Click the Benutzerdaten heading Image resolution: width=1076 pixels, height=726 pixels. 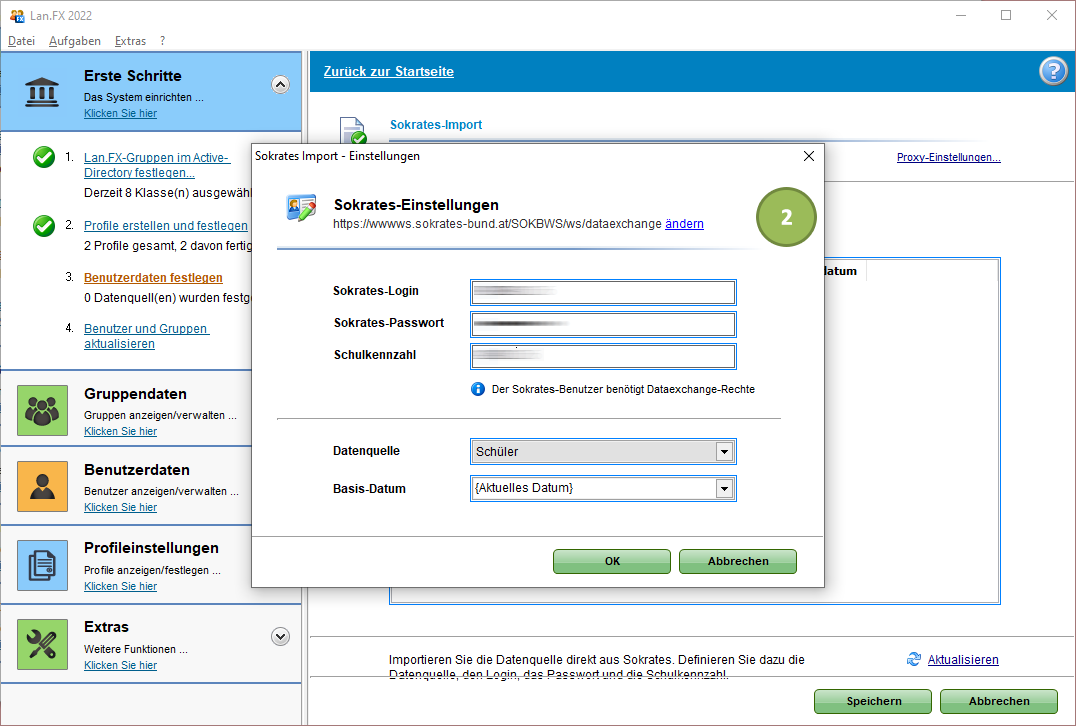coord(137,470)
